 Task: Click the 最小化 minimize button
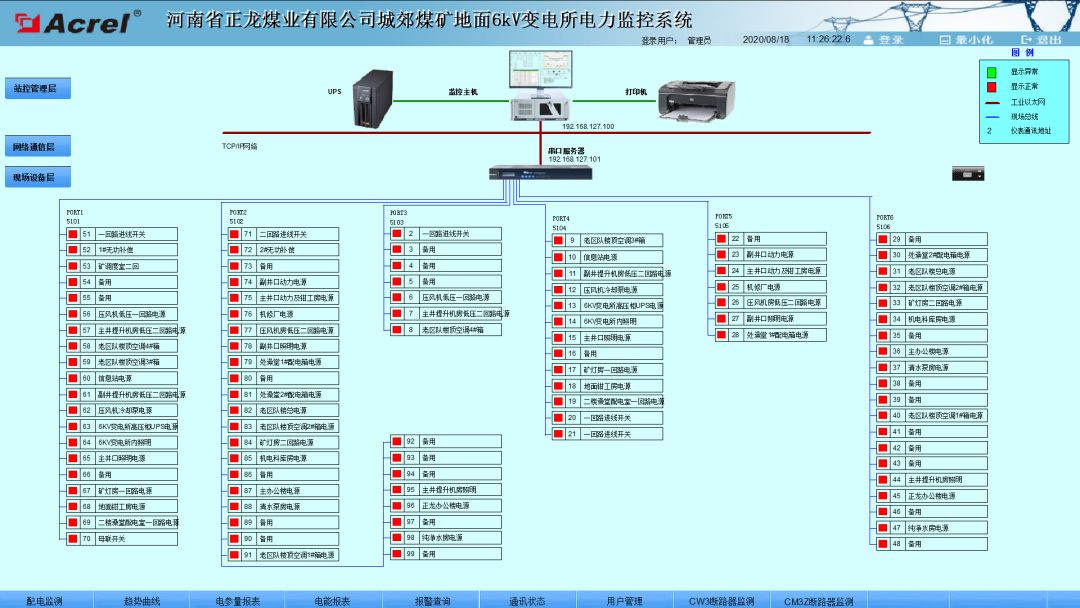(966, 40)
